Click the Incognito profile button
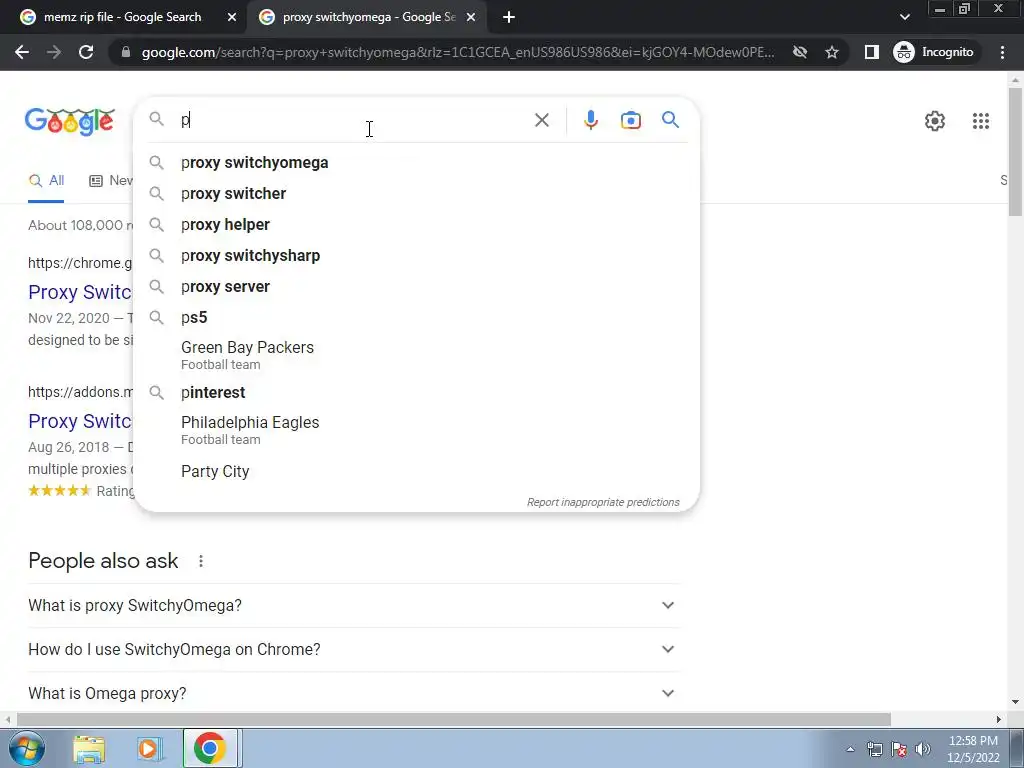The width and height of the screenshot is (1024, 768). tap(933, 52)
